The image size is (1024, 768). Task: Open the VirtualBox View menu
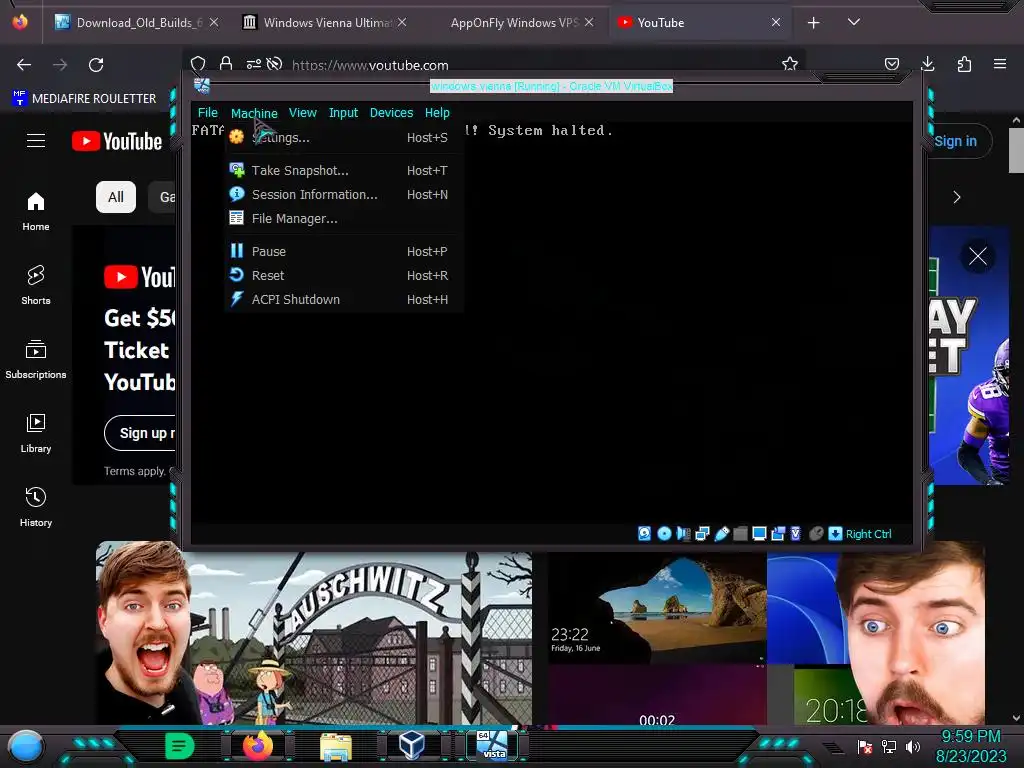[302, 112]
